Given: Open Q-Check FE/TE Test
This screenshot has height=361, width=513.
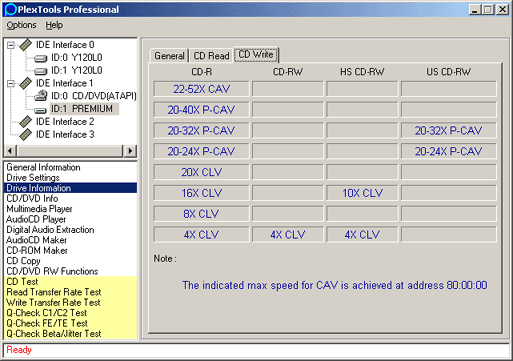Looking at the screenshot, I should coord(47,323).
